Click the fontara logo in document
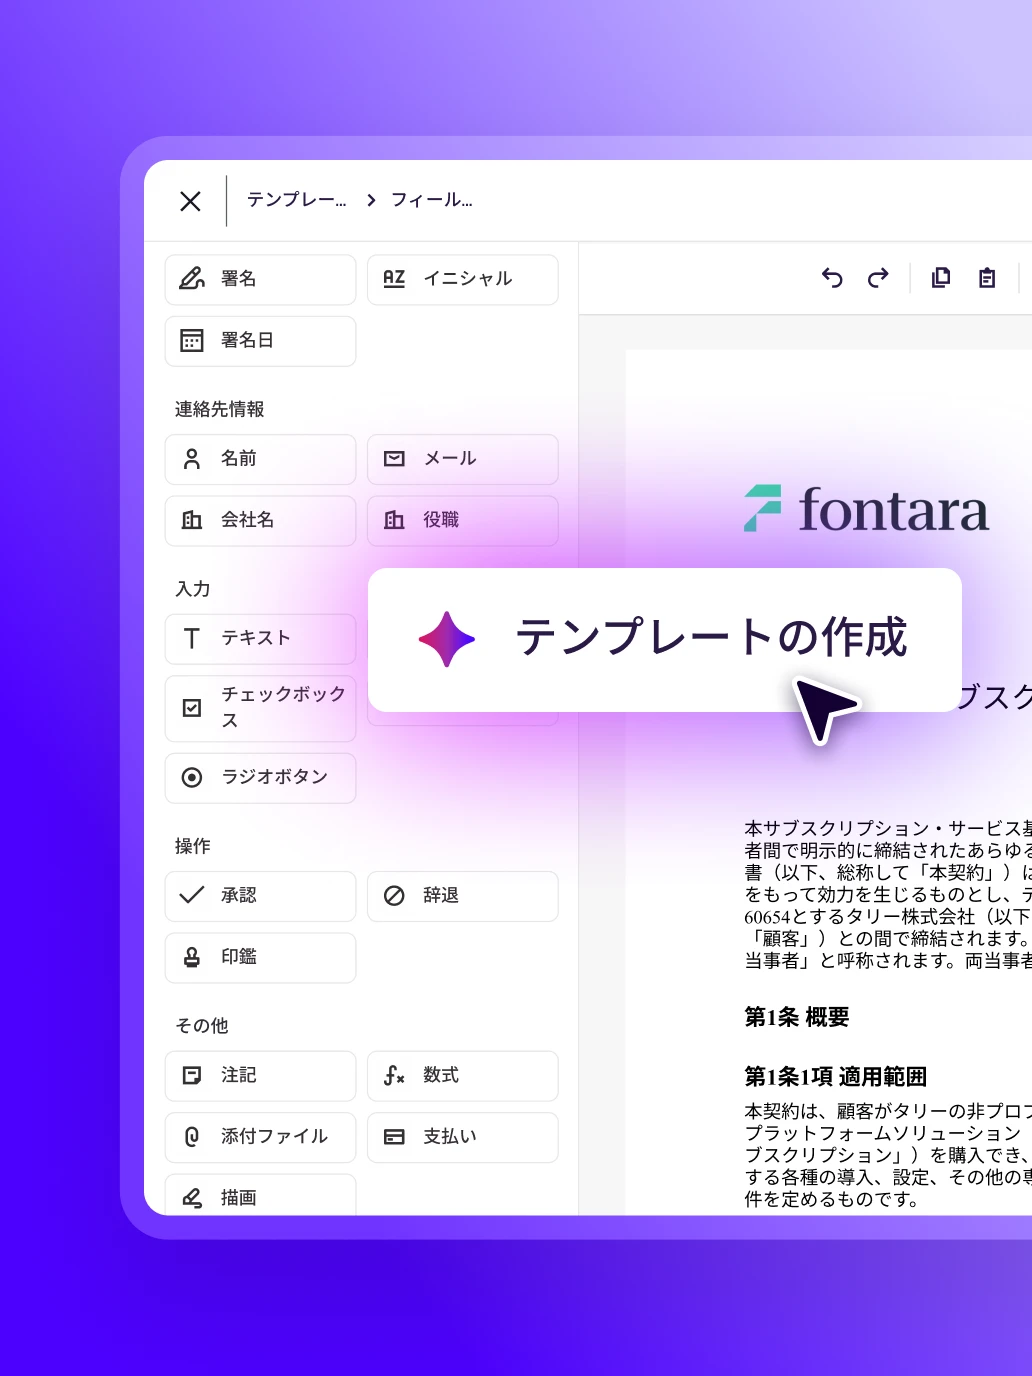The image size is (1032, 1376). coord(866,508)
